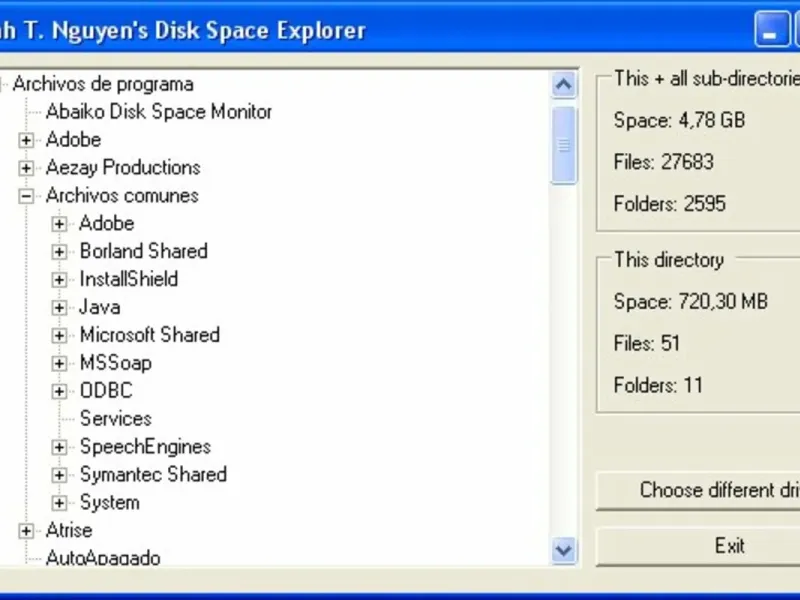Expand the Aezay Productions folder
The image size is (800, 600).
point(26,168)
